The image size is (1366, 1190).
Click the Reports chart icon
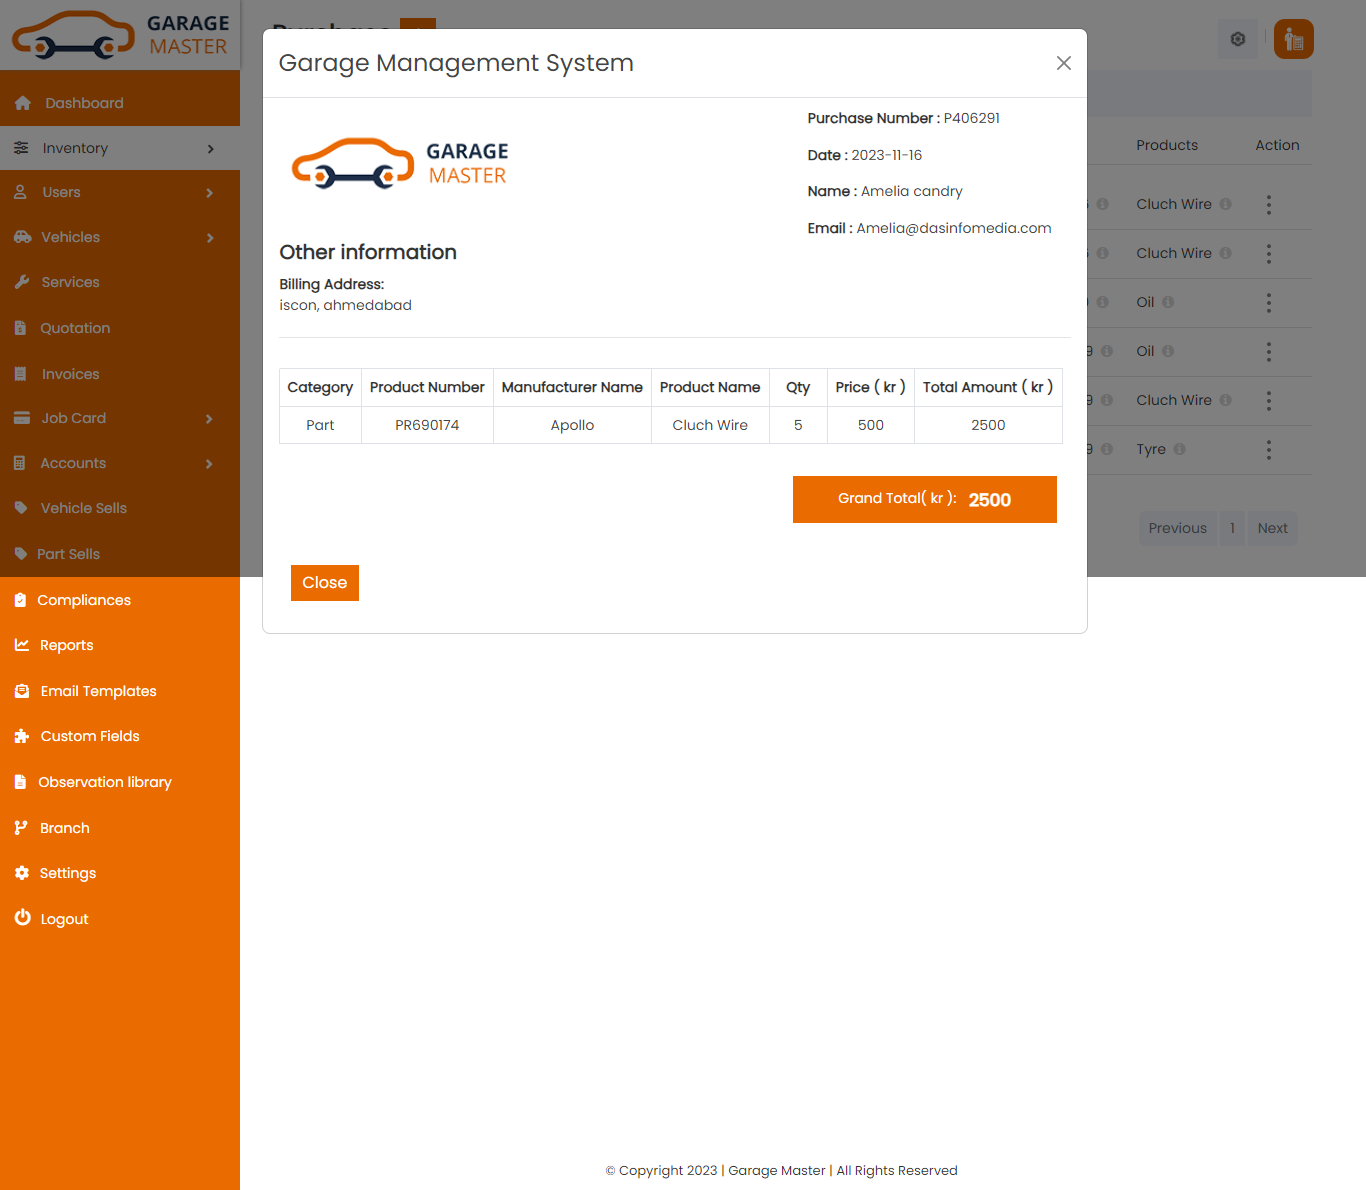[22, 645]
